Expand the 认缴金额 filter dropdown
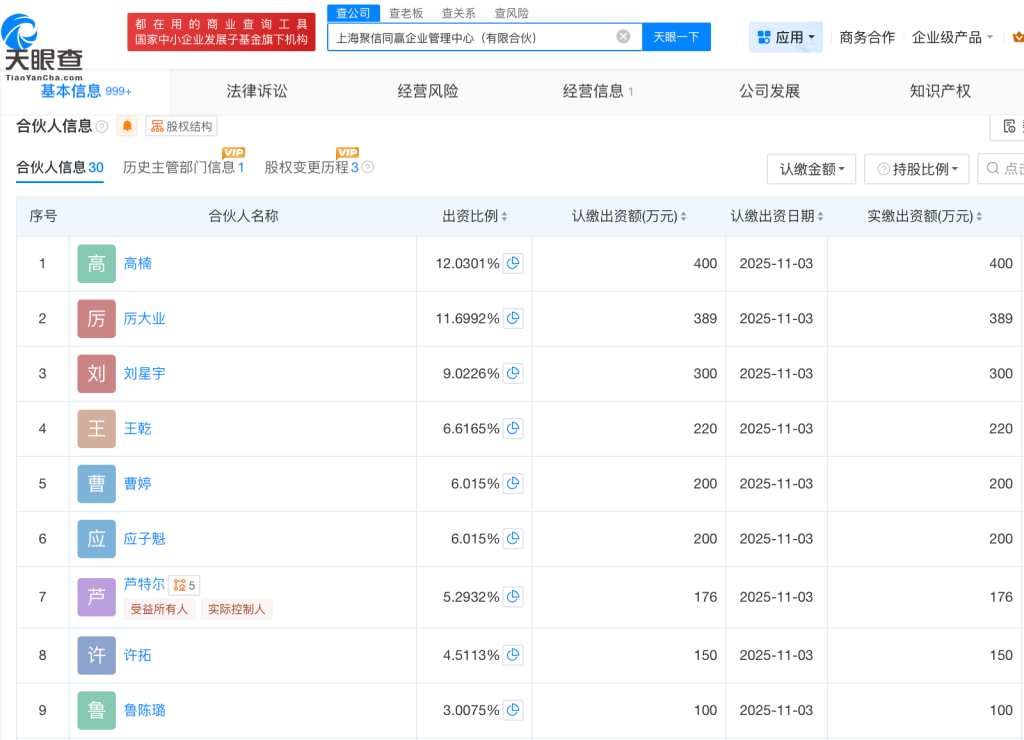The height and width of the screenshot is (740, 1024). (x=811, y=169)
